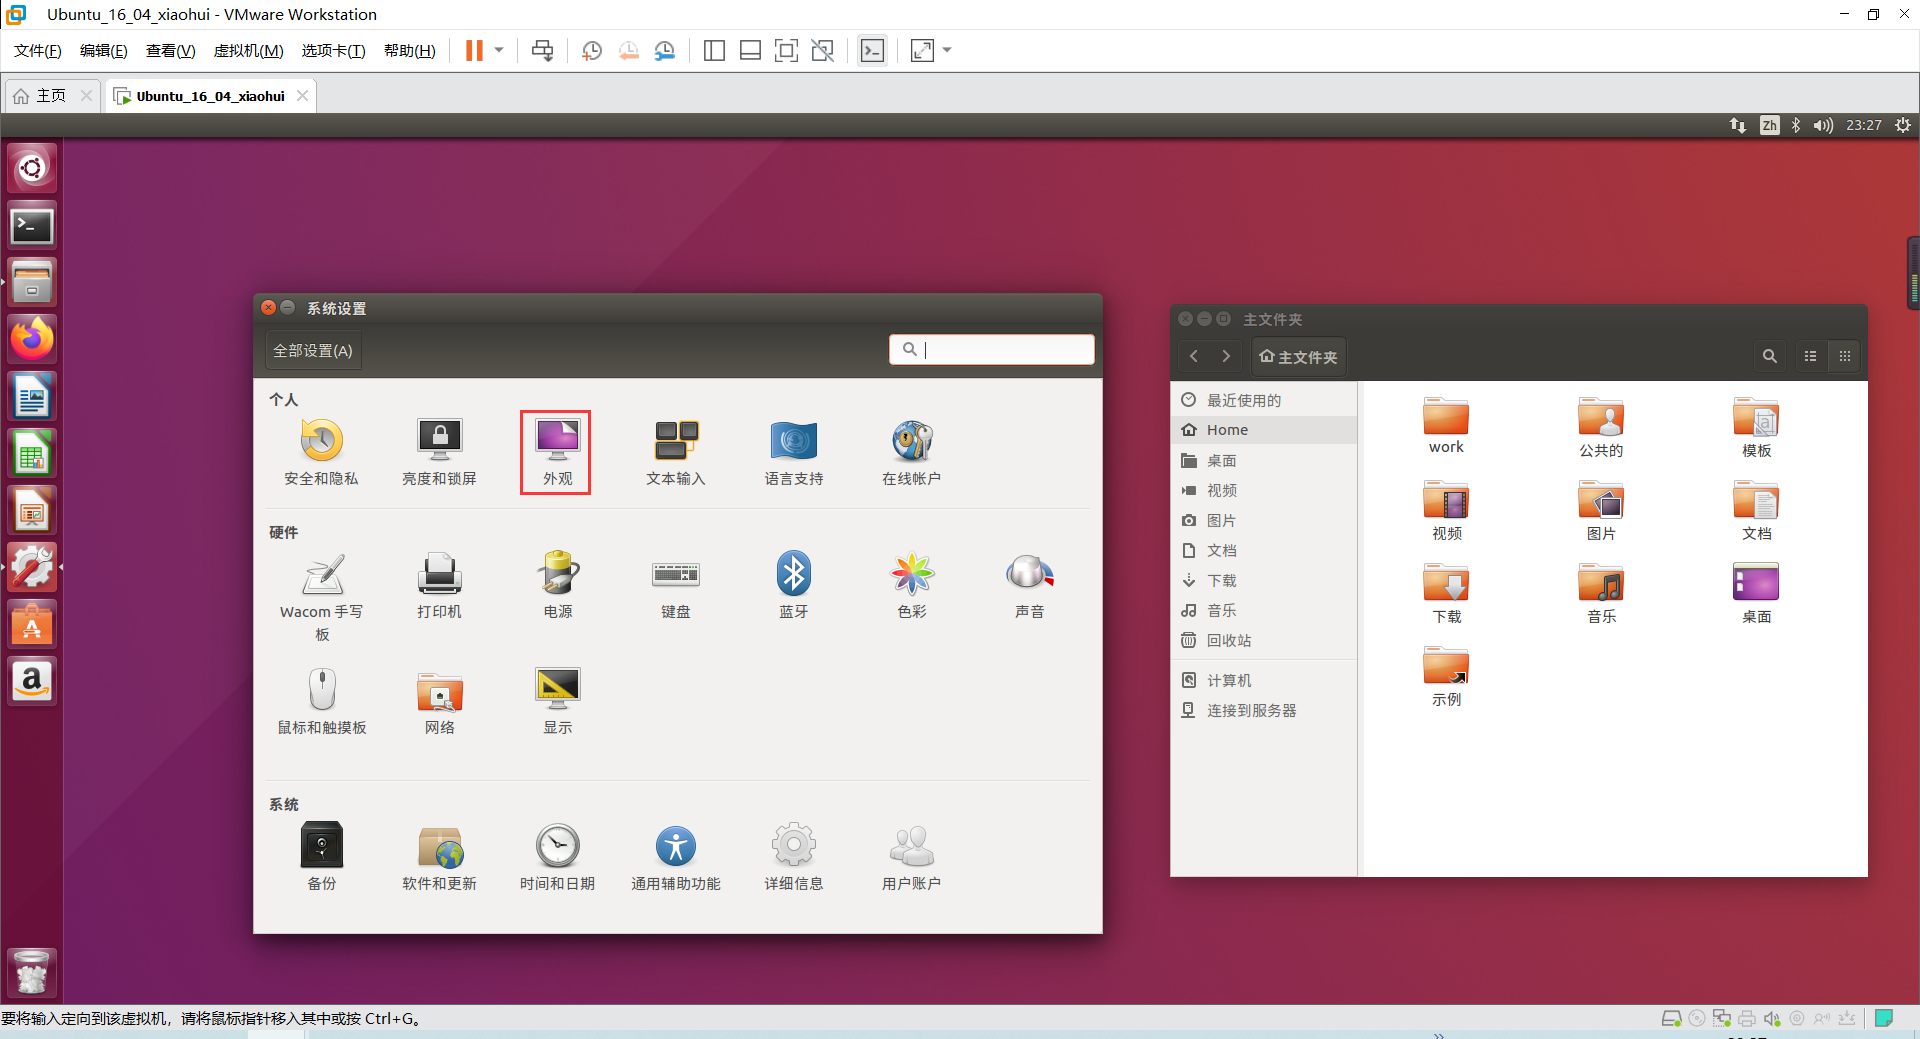Open Language Support (语言支持) settings
Image resolution: width=1920 pixels, height=1039 pixels.
coord(794,452)
